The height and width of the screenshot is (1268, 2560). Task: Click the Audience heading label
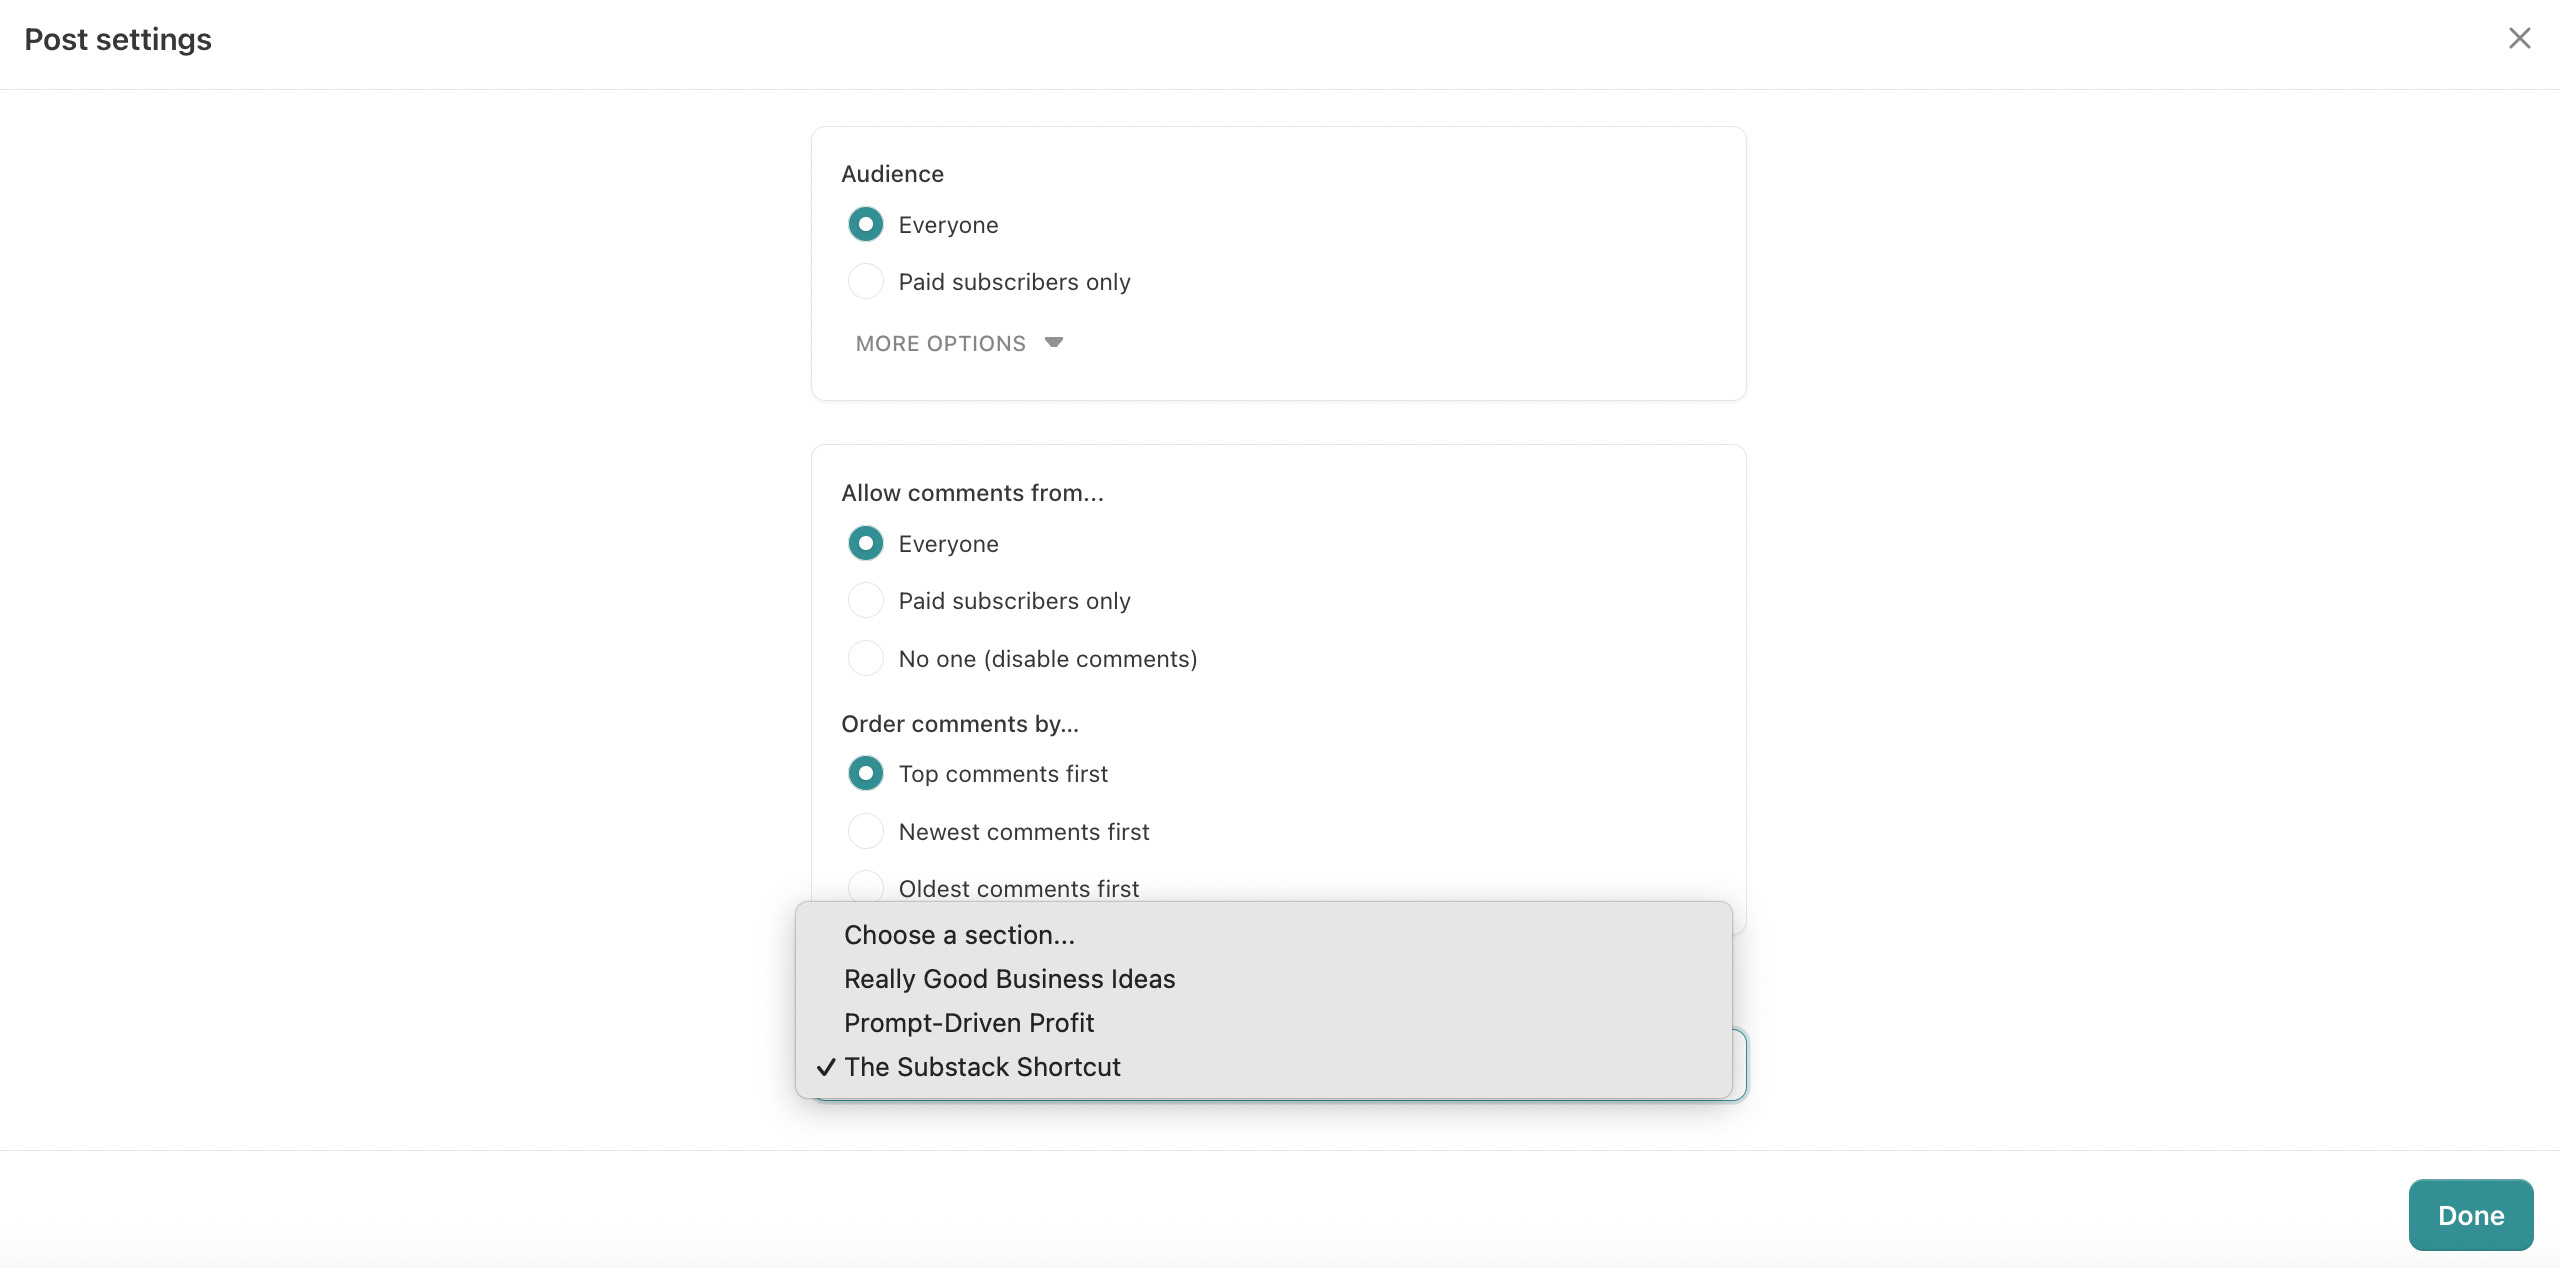point(892,173)
